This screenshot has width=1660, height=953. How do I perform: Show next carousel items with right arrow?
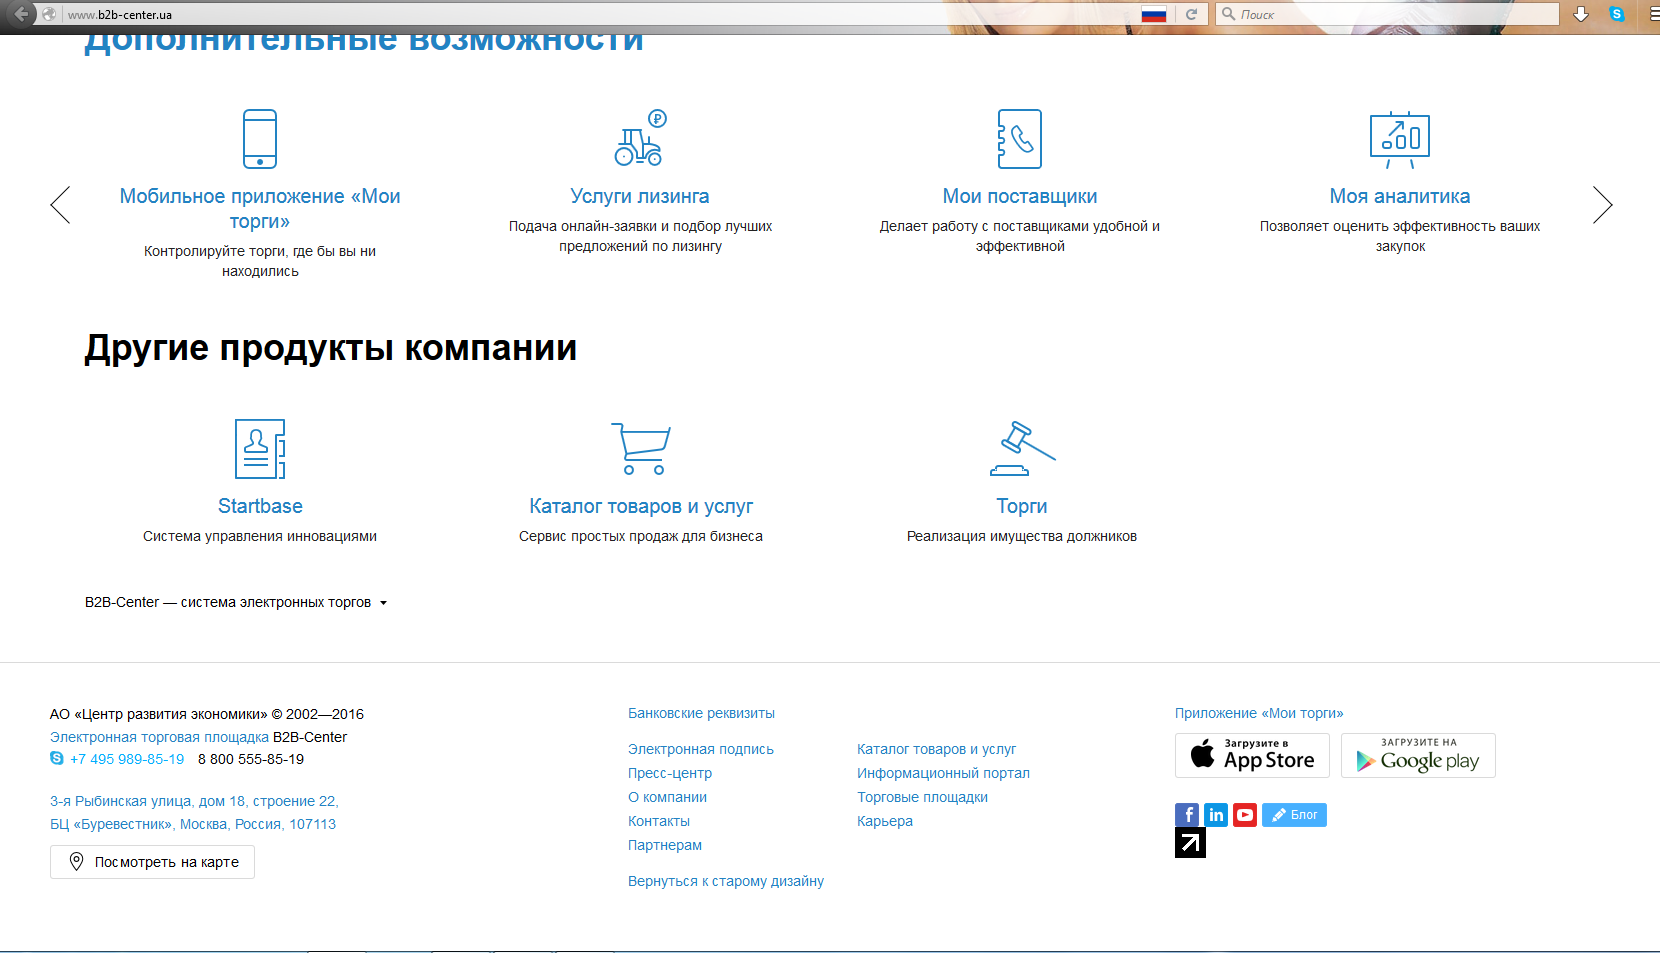click(x=1602, y=205)
